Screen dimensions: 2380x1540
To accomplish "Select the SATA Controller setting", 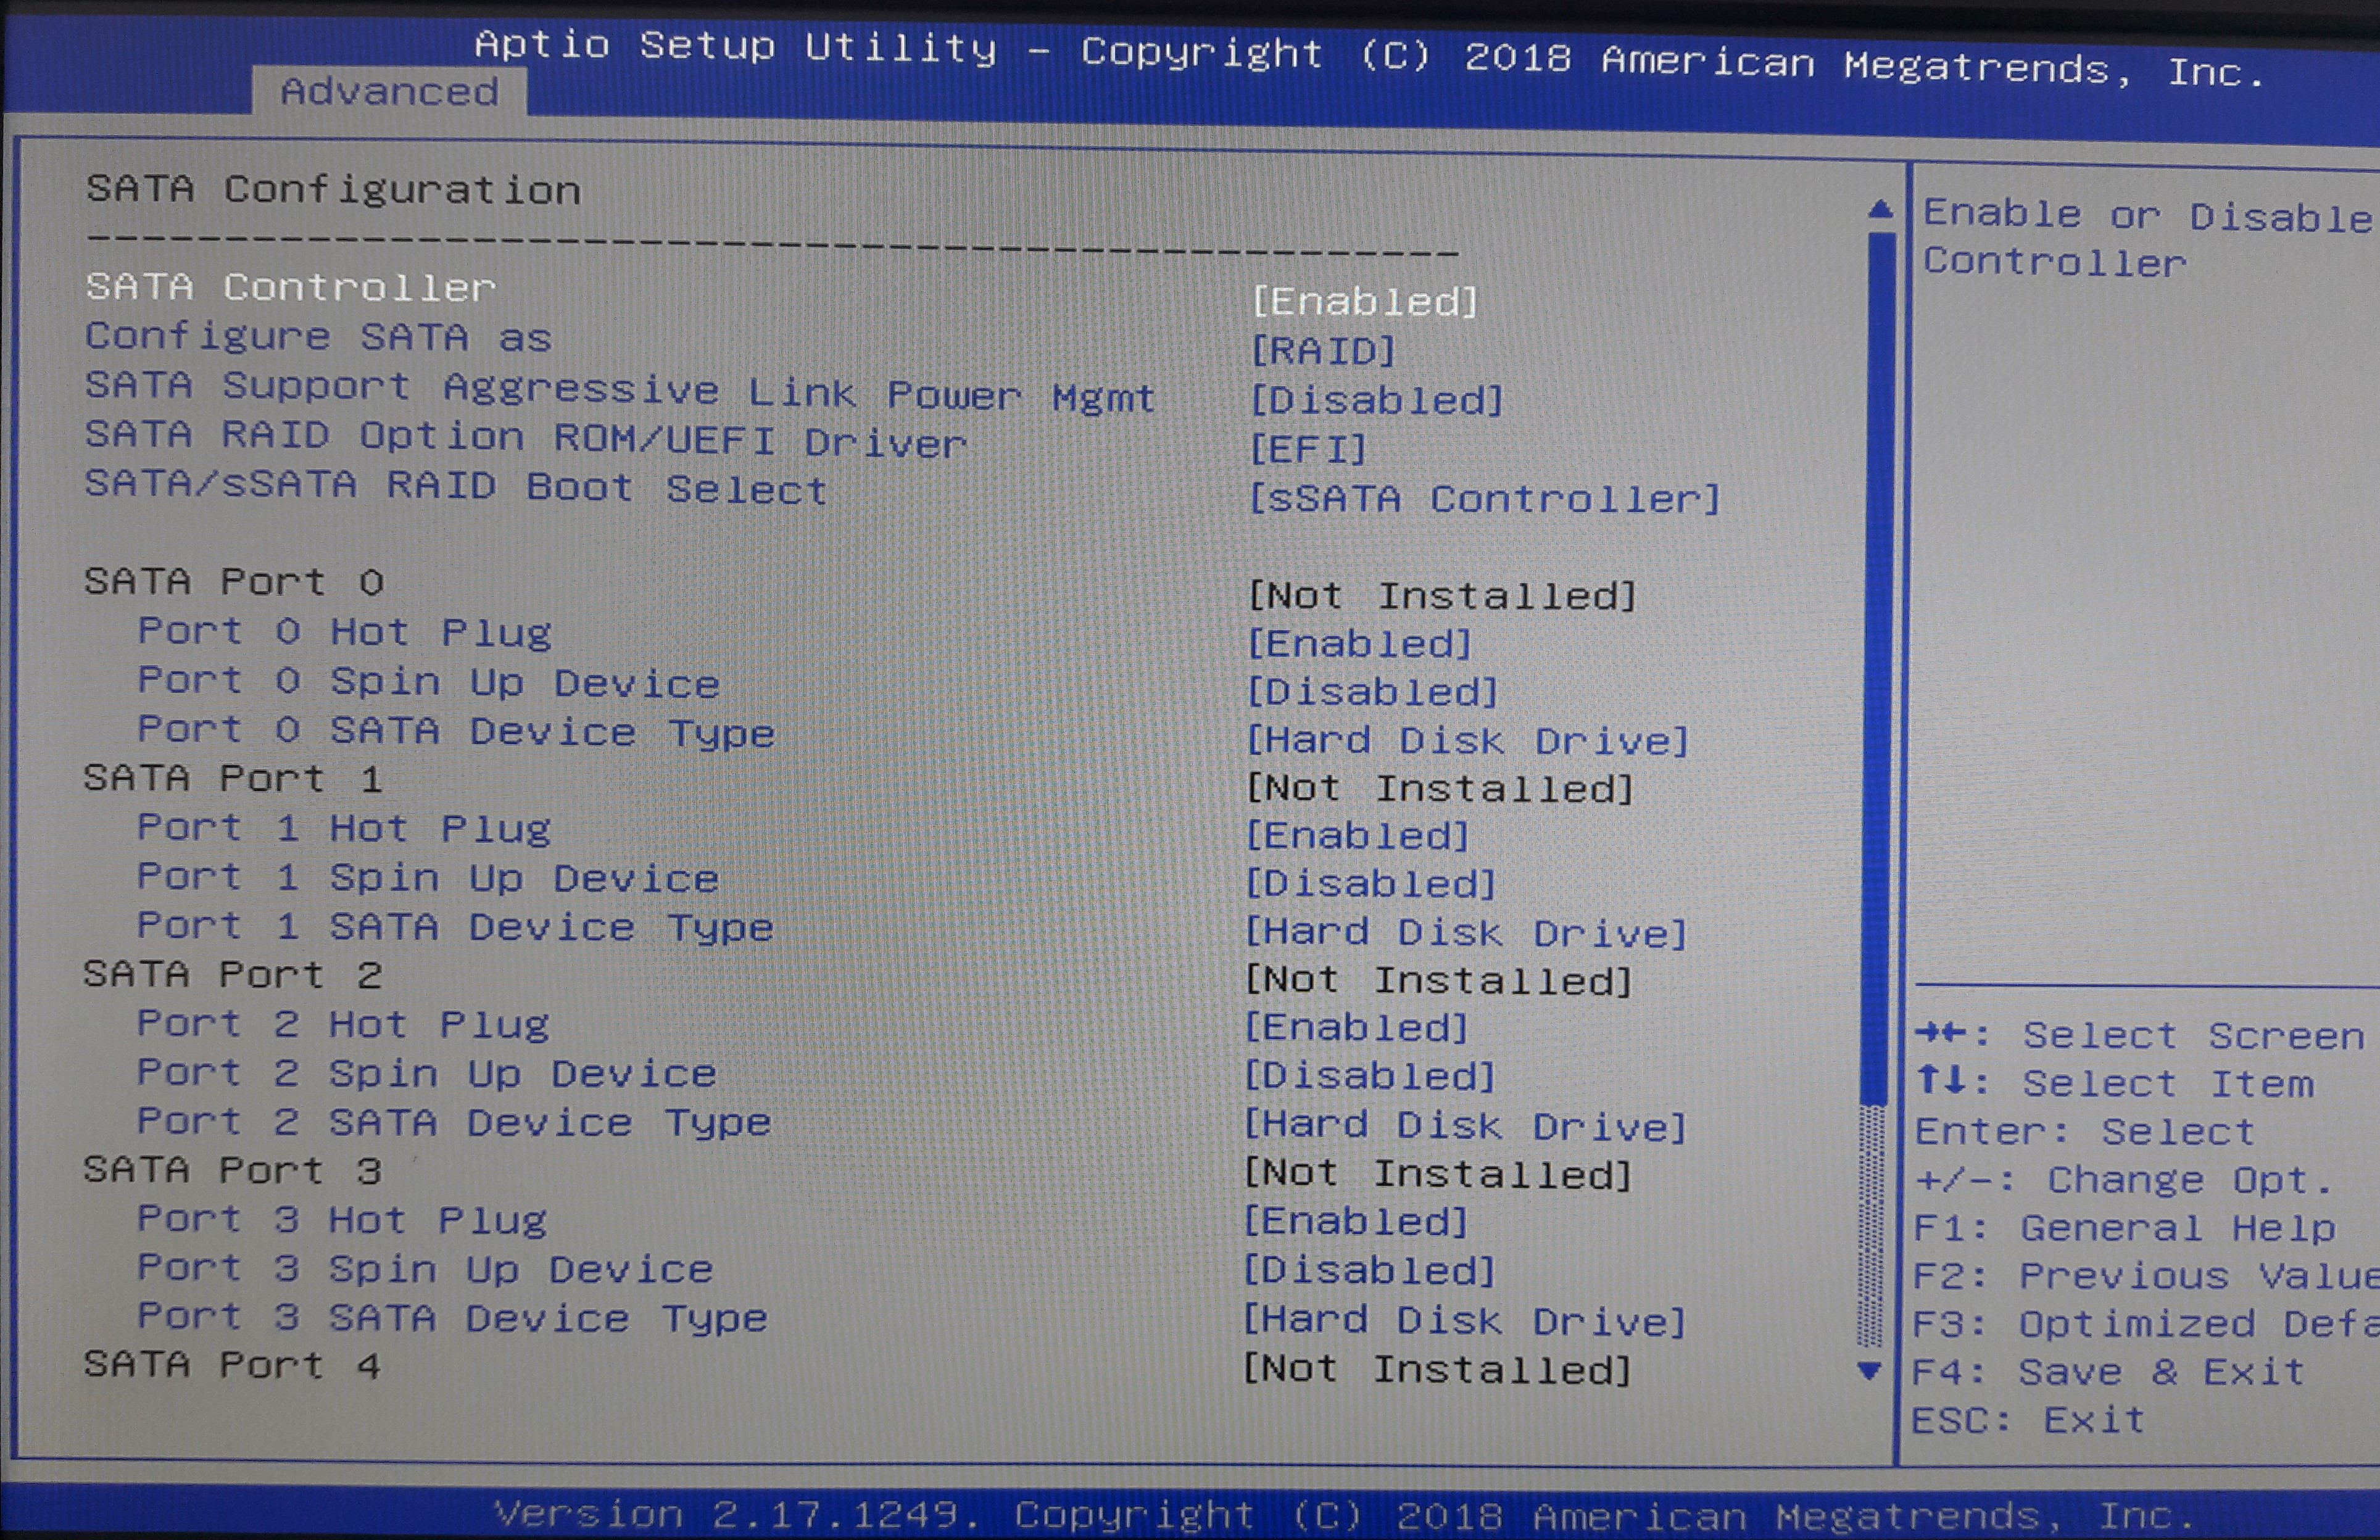I will (291, 287).
